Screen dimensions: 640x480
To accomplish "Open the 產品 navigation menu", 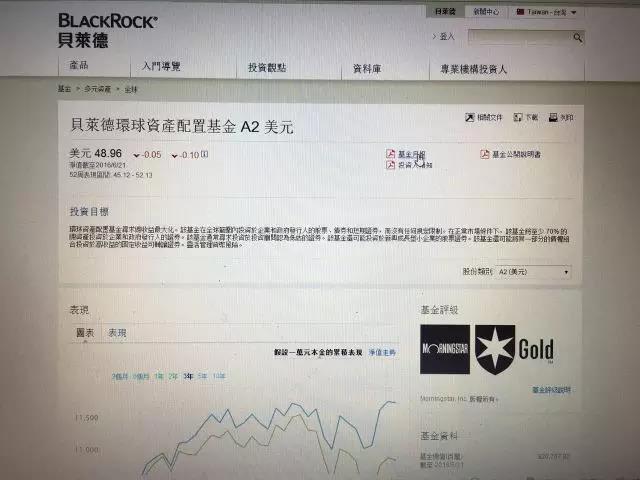I will click(79, 65).
